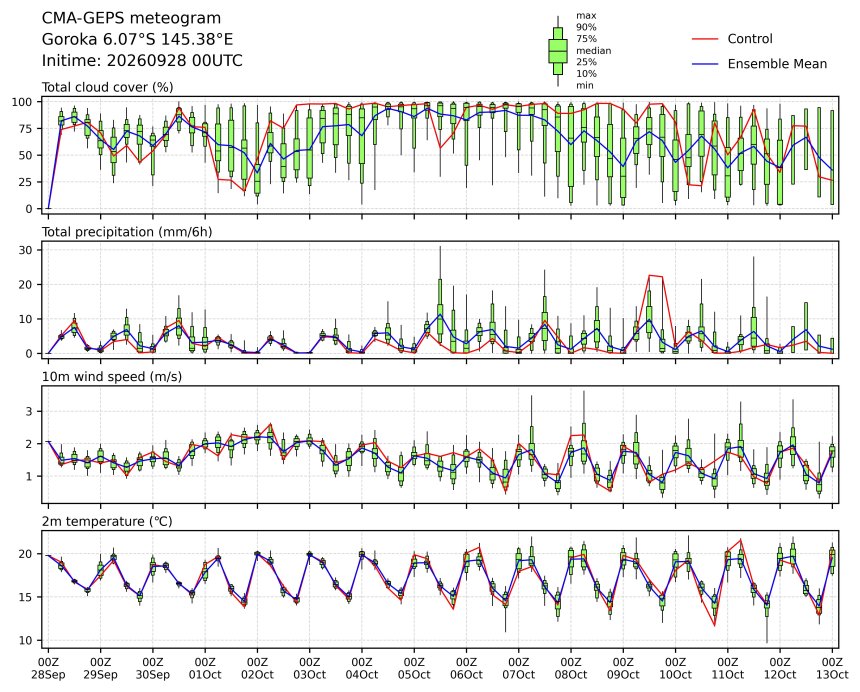860x692 pixels.
Task: Click the Goroka location coordinates text
Action: (137, 39)
